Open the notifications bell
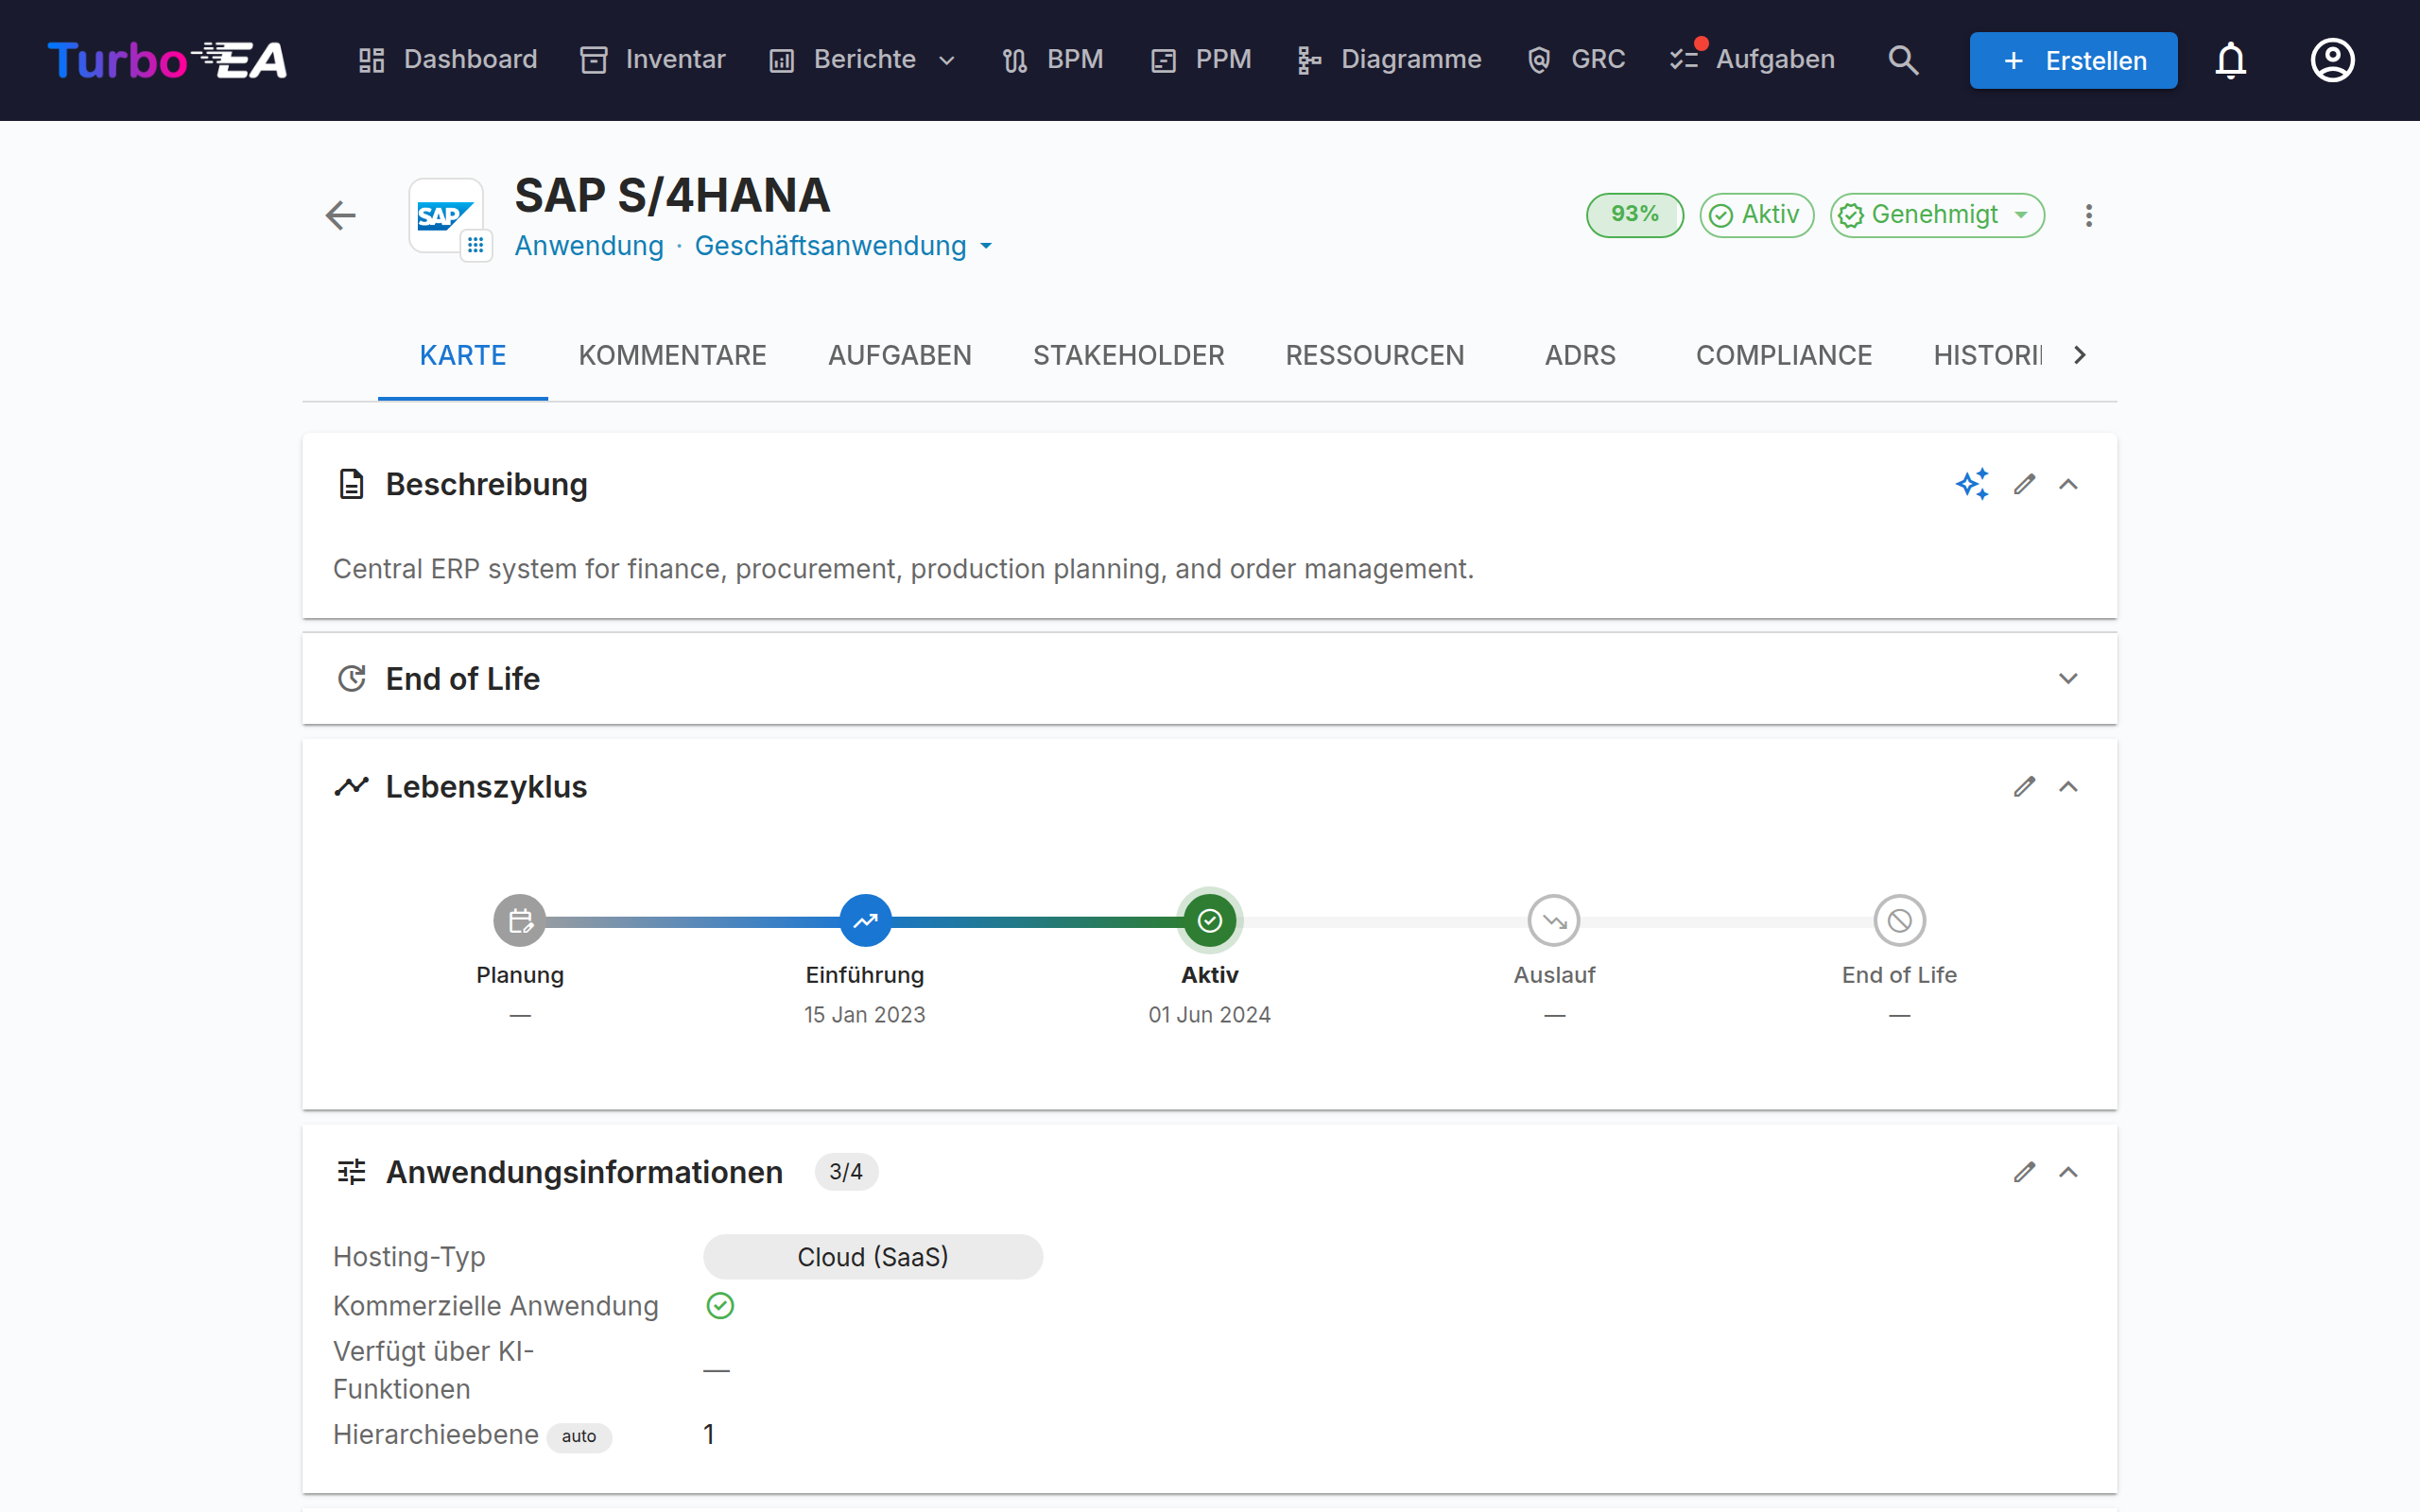This screenshot has height=1512, width=2420. (x=2230, y=60)
